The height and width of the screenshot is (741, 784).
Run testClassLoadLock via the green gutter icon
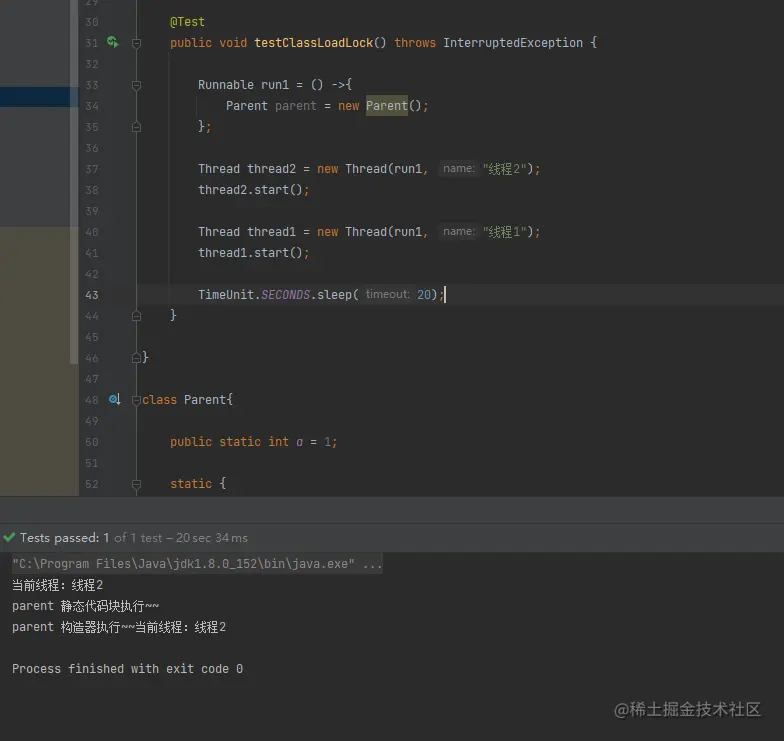113,42
